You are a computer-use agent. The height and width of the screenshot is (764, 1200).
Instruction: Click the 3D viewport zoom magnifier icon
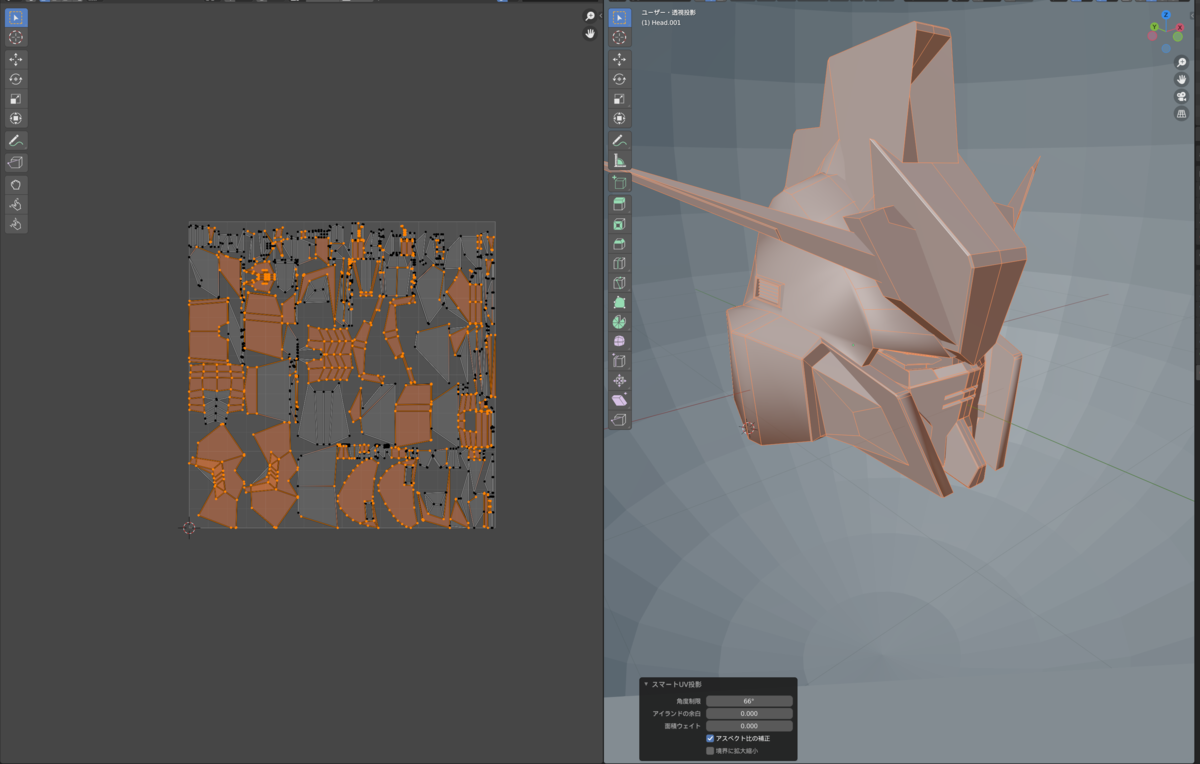click(x=1181, y=62)
